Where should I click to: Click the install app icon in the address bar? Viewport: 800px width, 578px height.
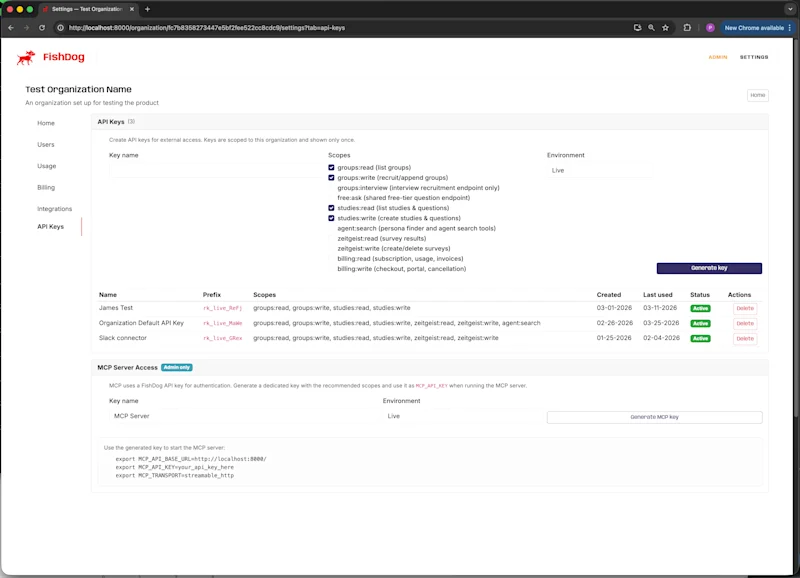pyautogui.click(x=637, y=28)
